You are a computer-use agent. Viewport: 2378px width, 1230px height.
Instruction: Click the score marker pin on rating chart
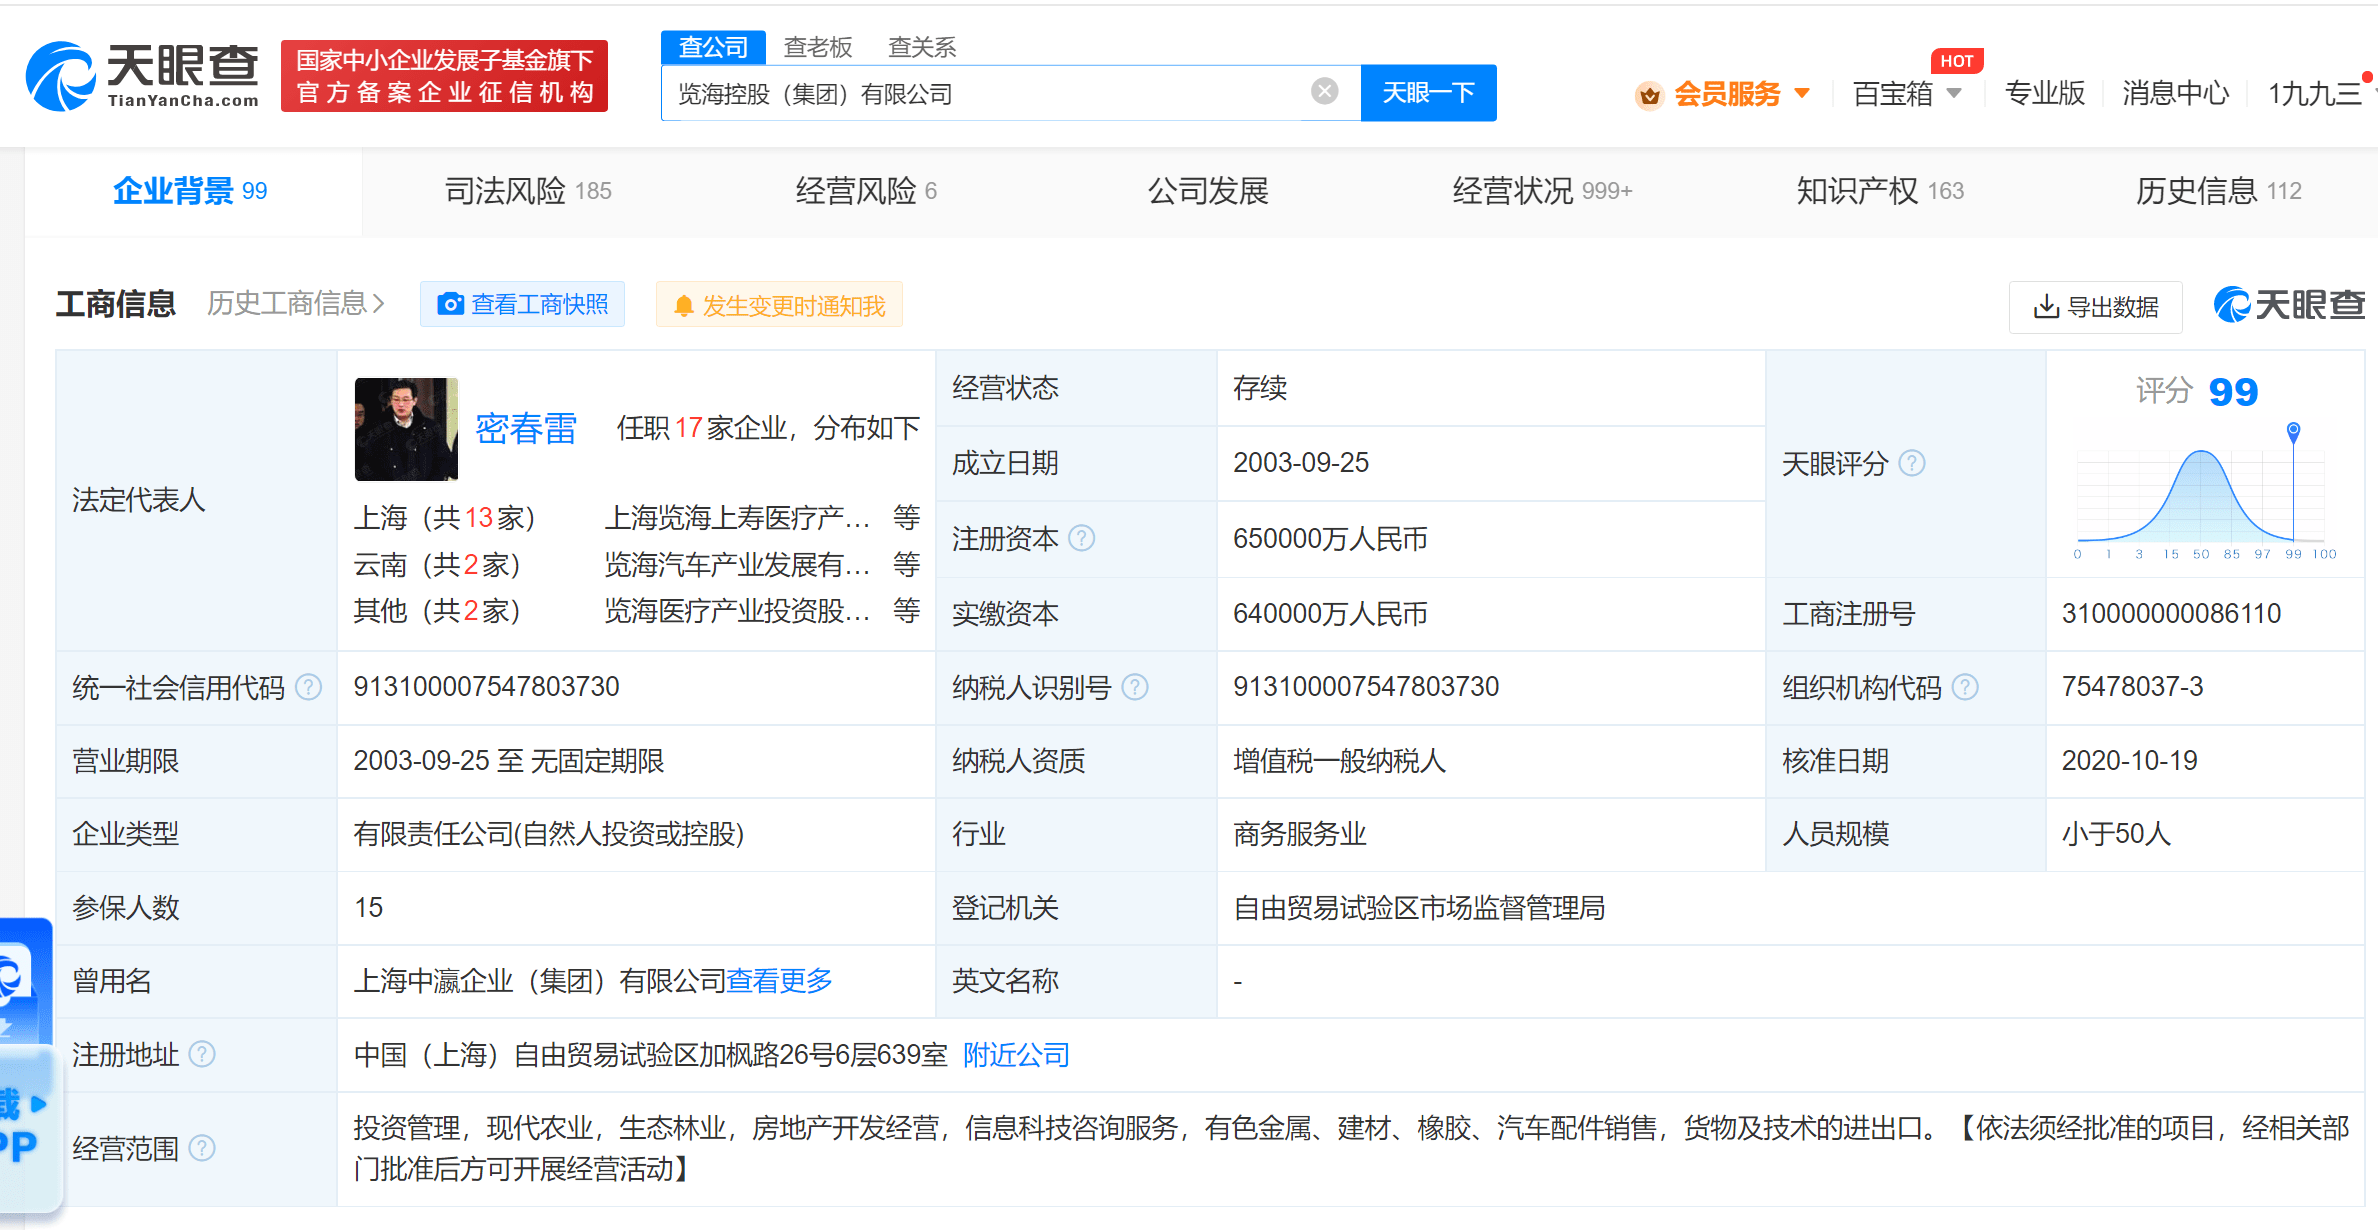pos(2294,432)
